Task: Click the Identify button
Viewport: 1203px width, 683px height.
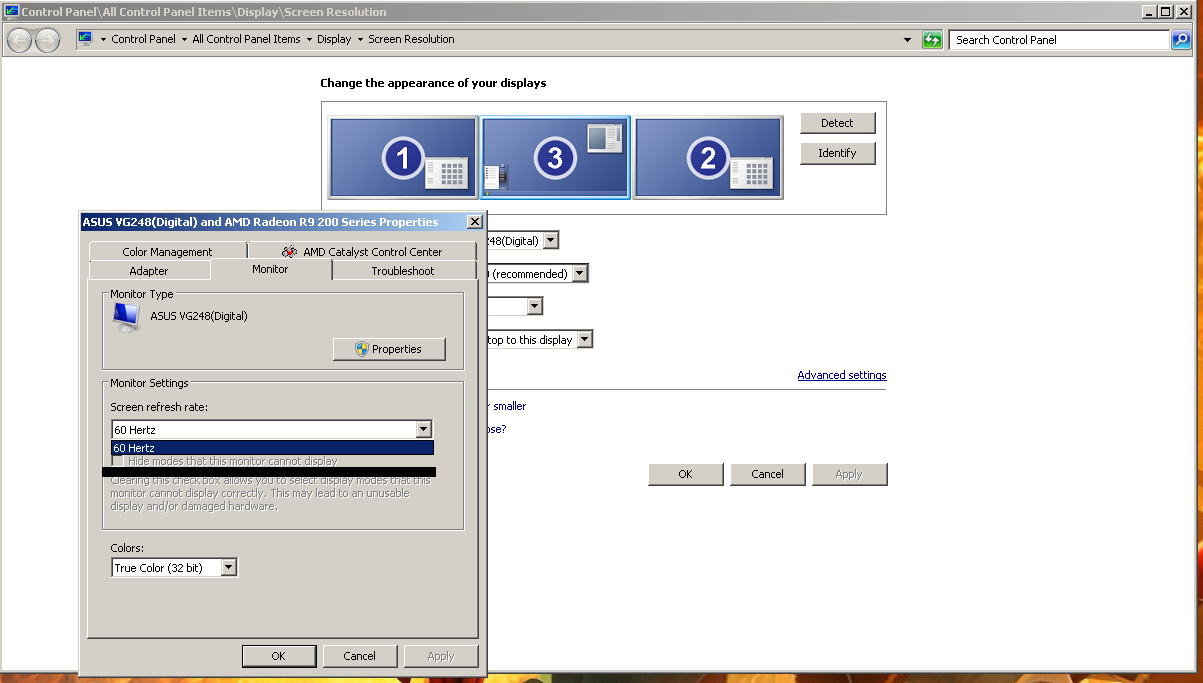Action: tap(837, 153)
